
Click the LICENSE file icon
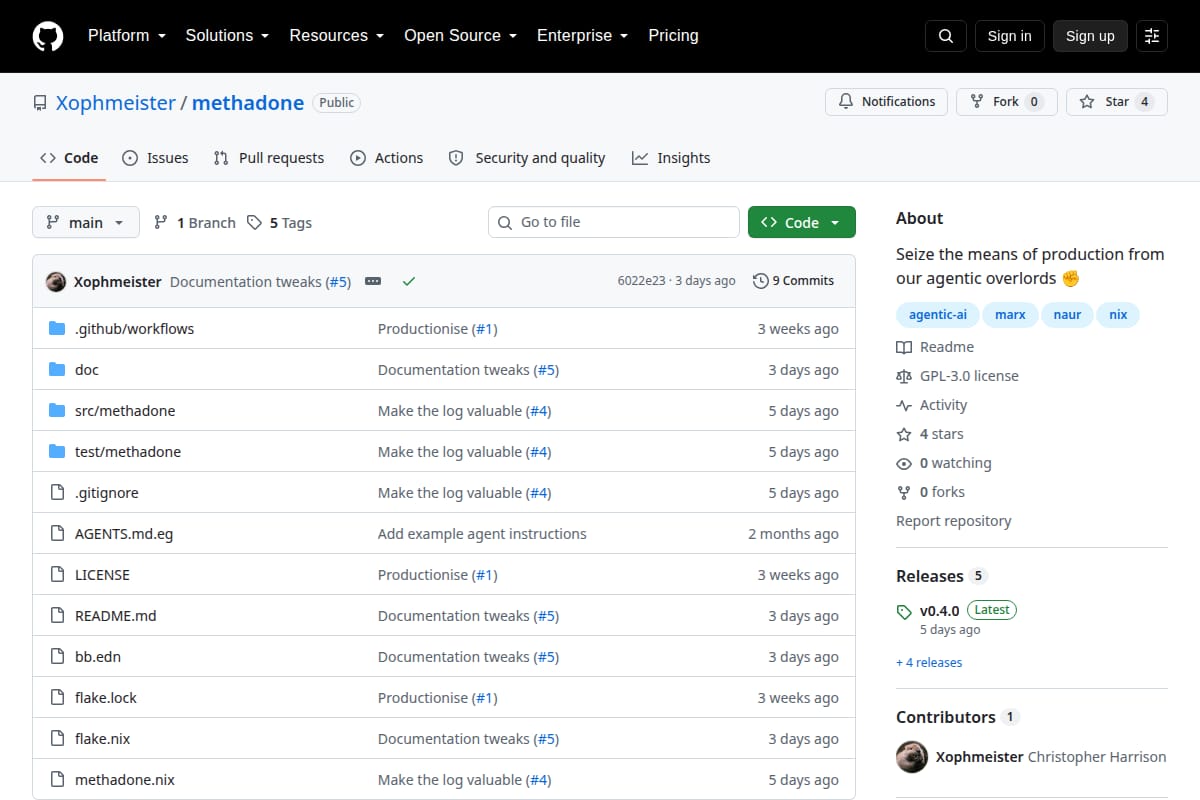tap(57, 575)
